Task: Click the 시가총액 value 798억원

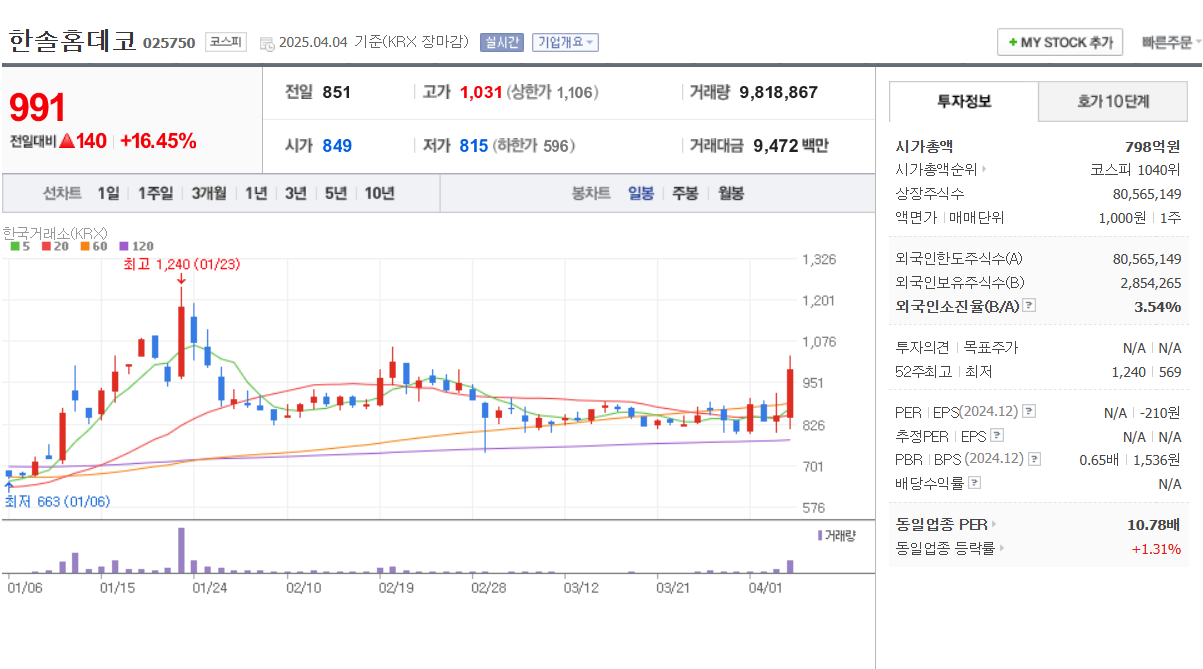Action: 1152,146
